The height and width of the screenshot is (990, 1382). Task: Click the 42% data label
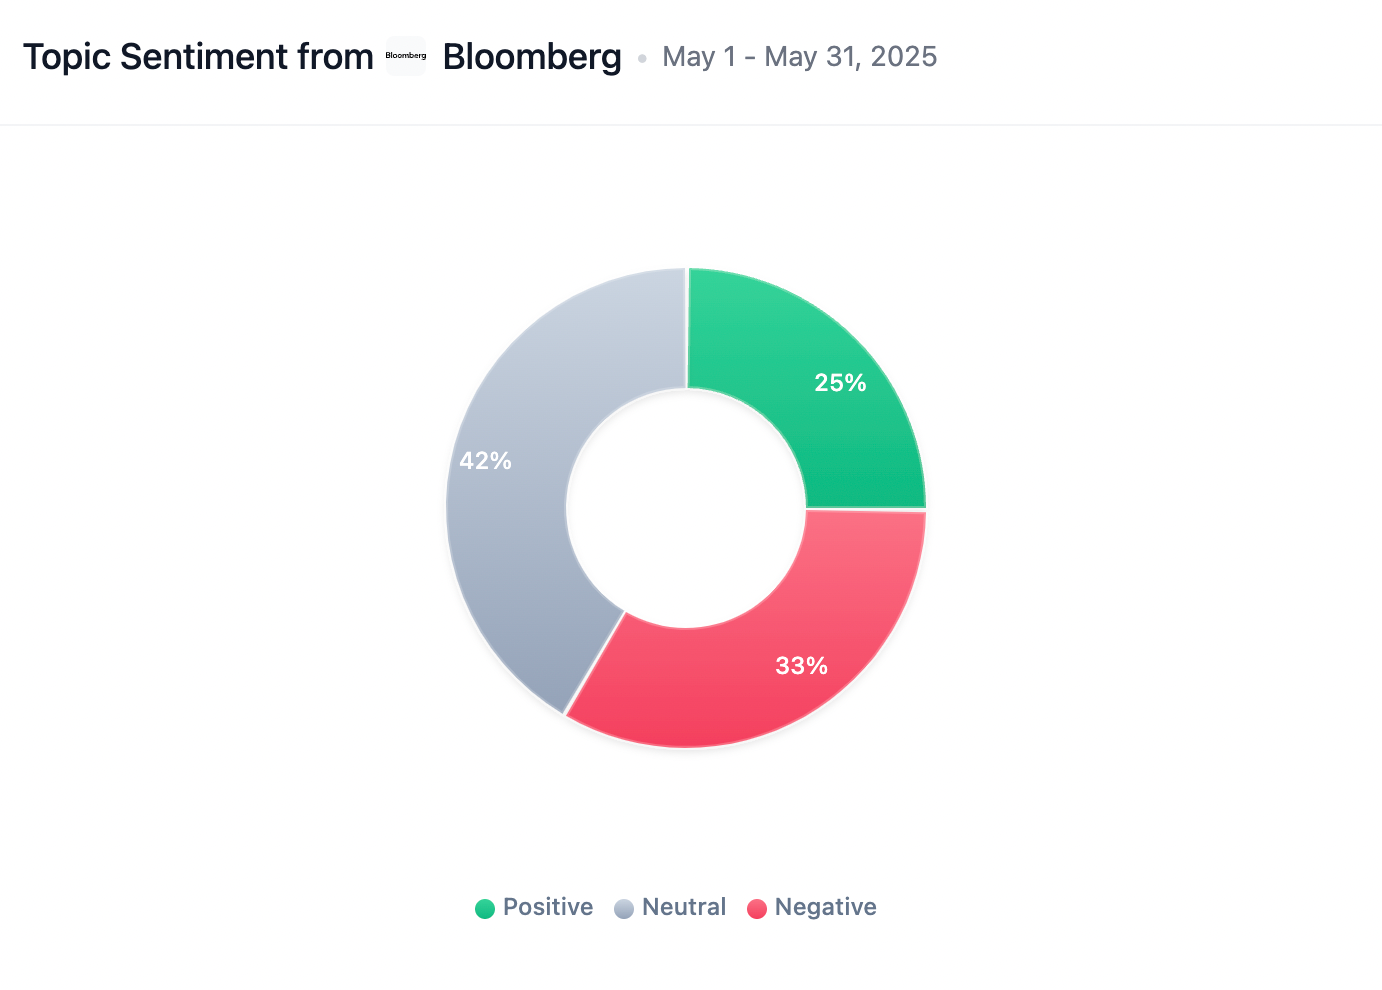pyautogui.click(x=486, y=461)
